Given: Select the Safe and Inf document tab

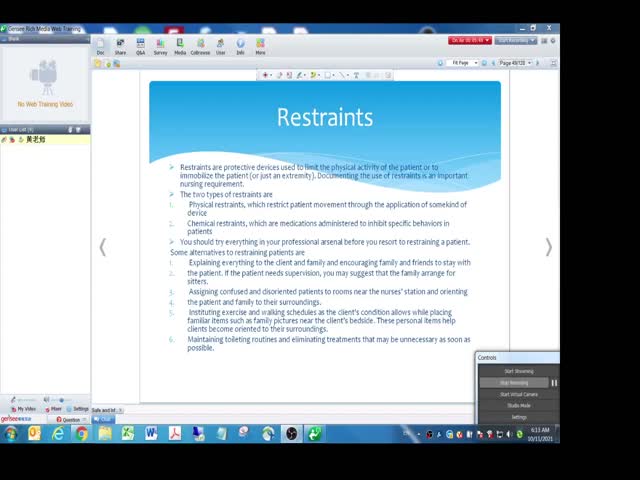Looking at the screenshot, I should click(x=107, y=410).
